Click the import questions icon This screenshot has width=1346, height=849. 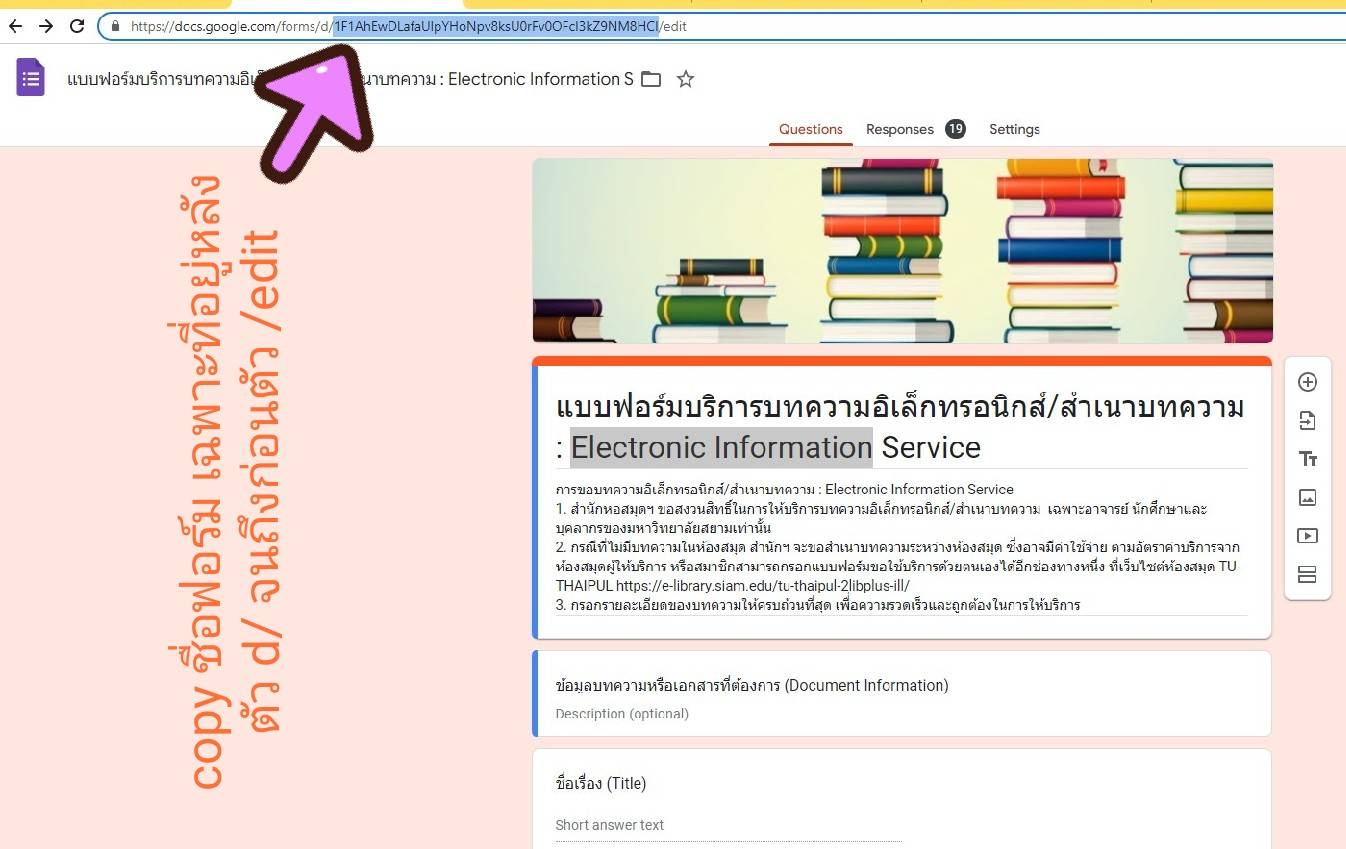point(1307,421)
